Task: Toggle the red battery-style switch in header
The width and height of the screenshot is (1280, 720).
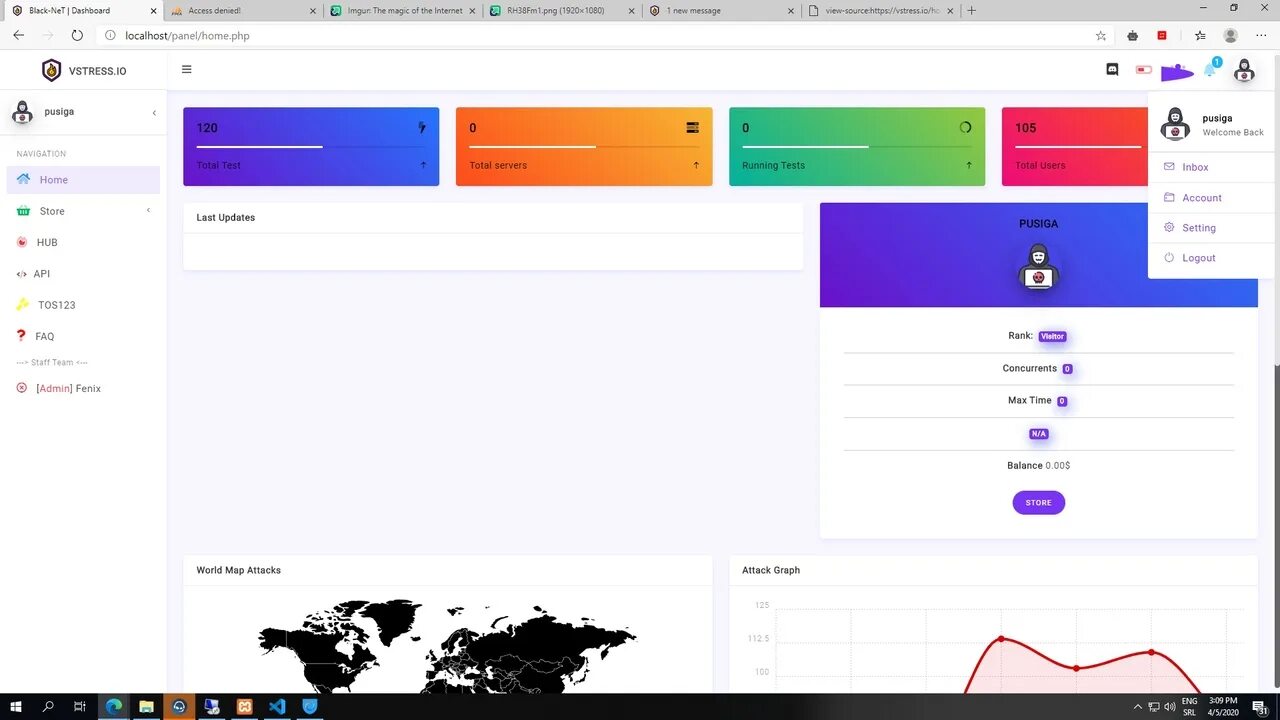Action: tap(1144, 70)
